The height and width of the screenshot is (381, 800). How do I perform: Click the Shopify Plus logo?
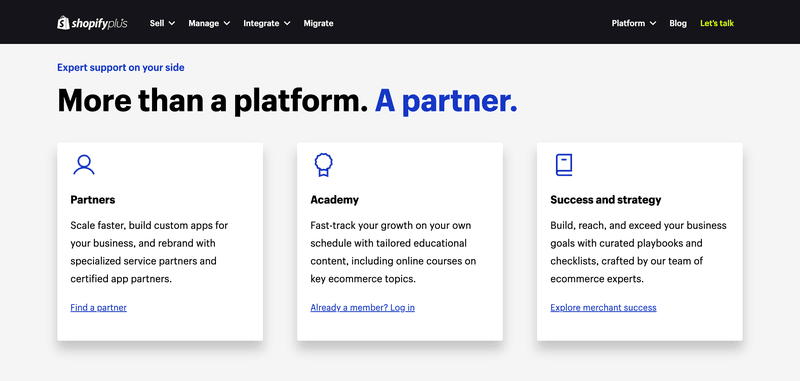92,23
